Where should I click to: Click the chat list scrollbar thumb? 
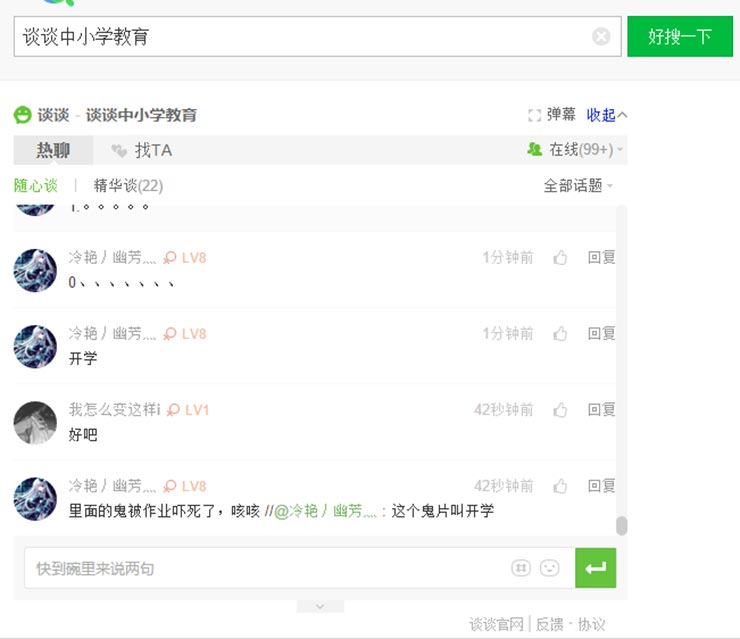coord(621,525)
